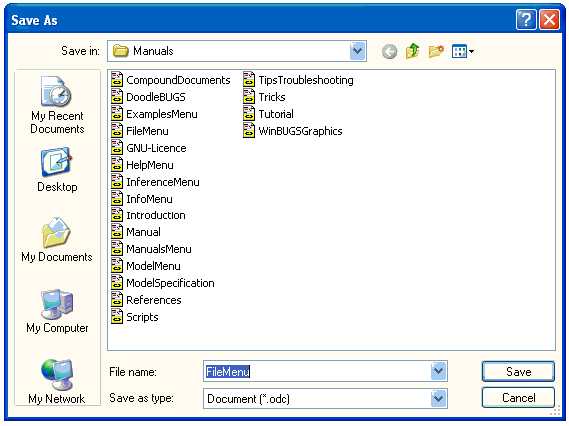Select the ManualsMenu file icon
This screenshot has width=569, height=426.
117,249
